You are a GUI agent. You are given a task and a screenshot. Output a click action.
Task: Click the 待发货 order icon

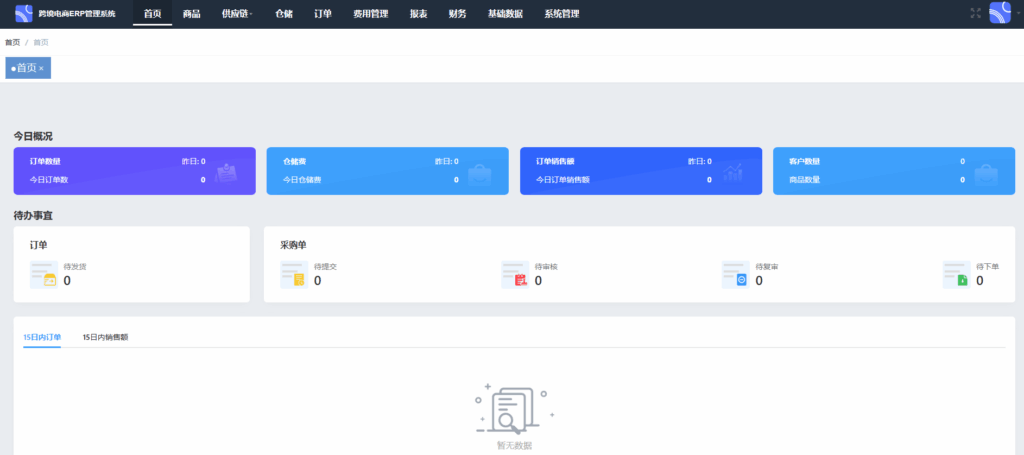pyautogui.click(x=44, y=275)
